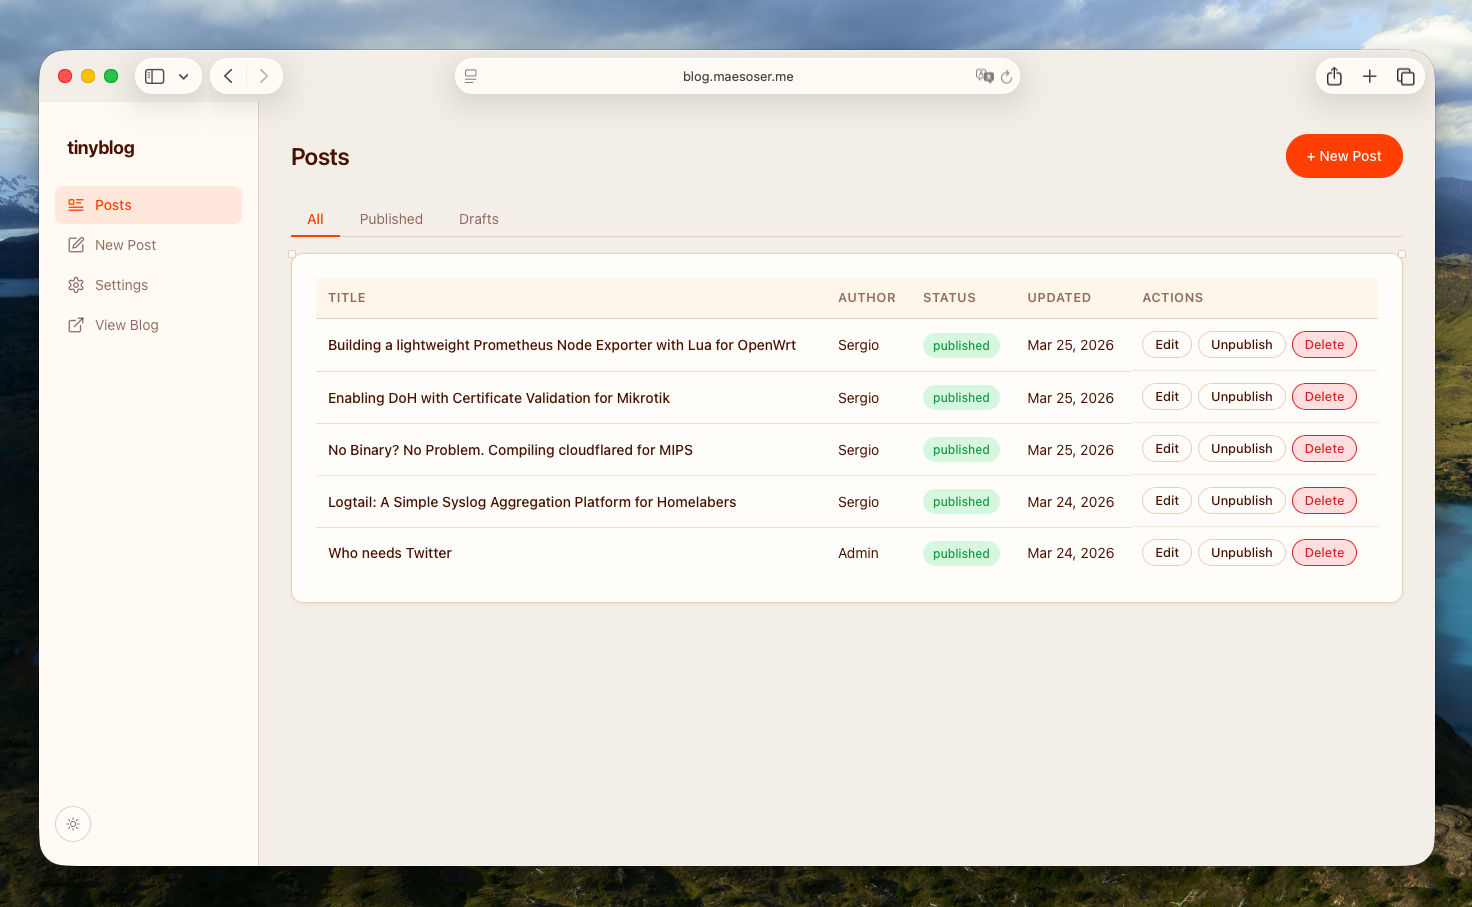Delete the cloudflared for MIPS post
This screenshot has width=1472, height=907.
tap(1324, 449)
